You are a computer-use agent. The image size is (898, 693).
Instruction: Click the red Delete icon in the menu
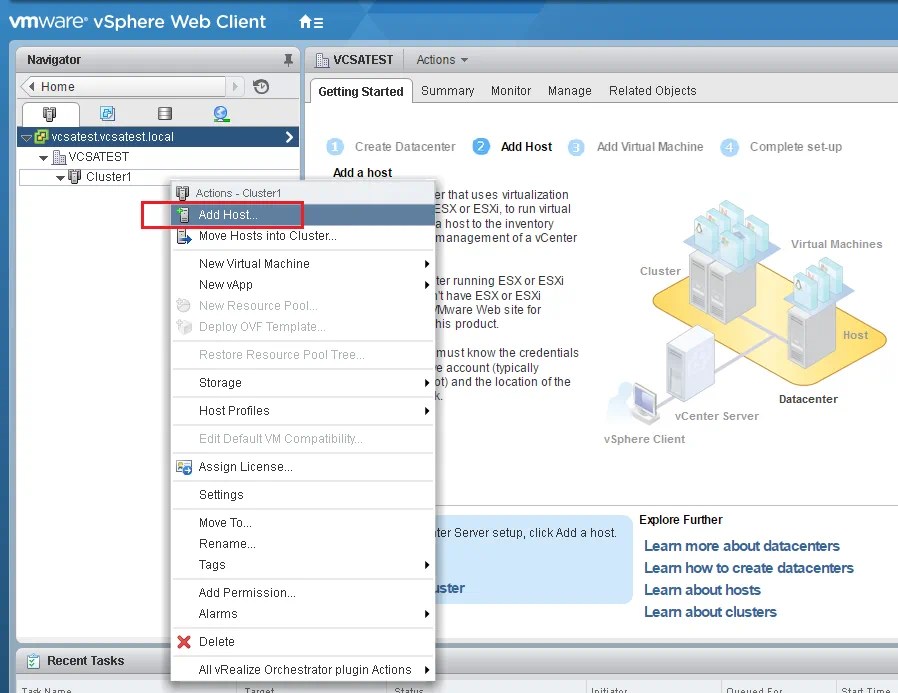[185, 641]
